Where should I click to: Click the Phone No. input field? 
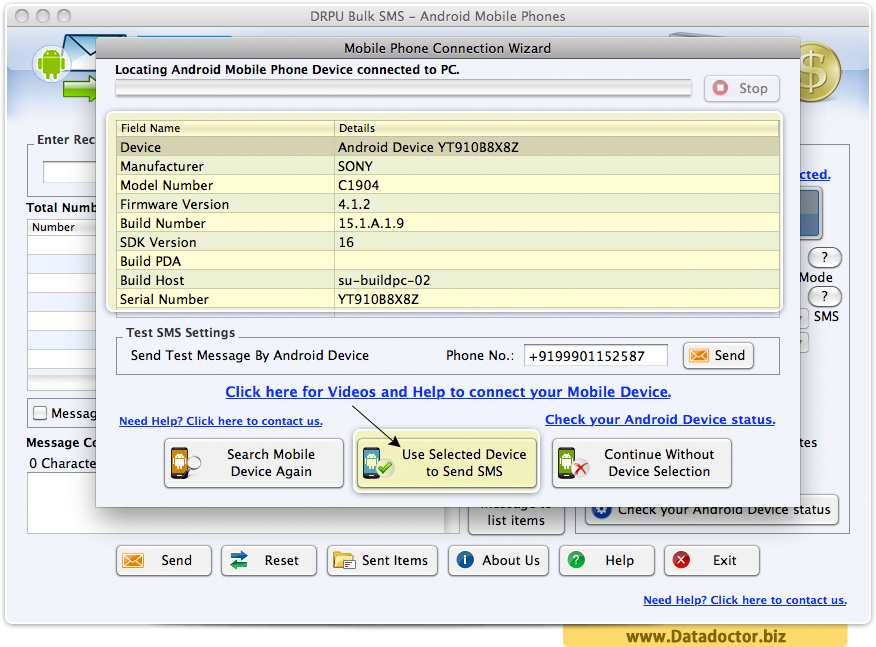coord(596,355)
